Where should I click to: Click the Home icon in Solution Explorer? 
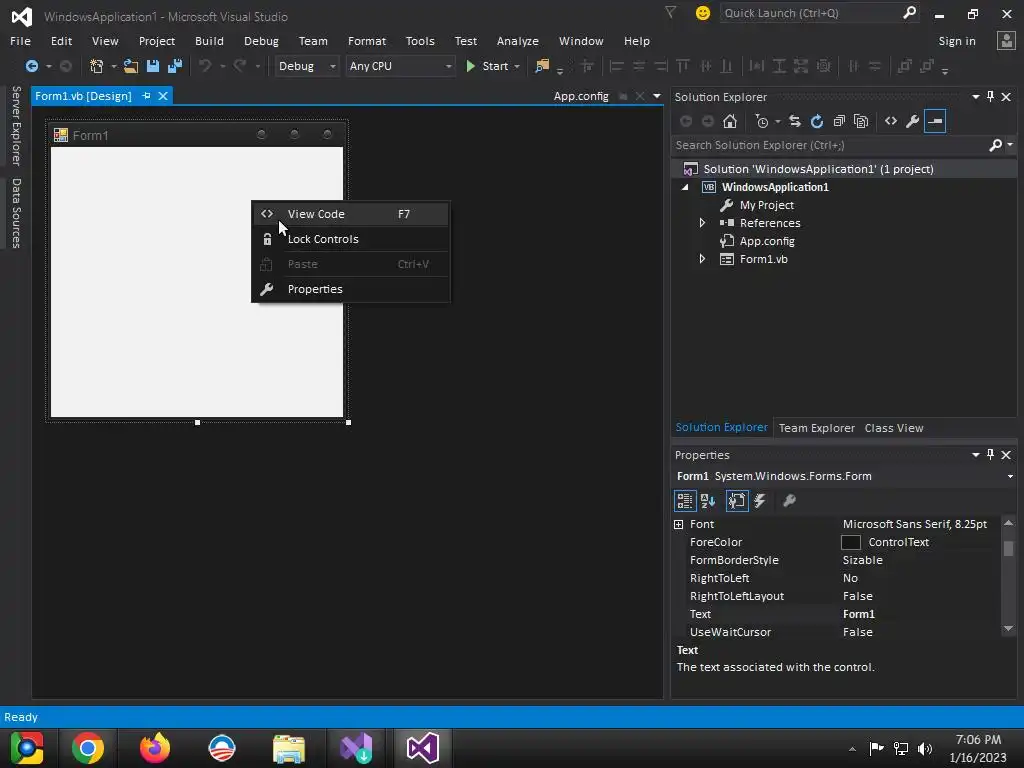[x=730, y=121]
